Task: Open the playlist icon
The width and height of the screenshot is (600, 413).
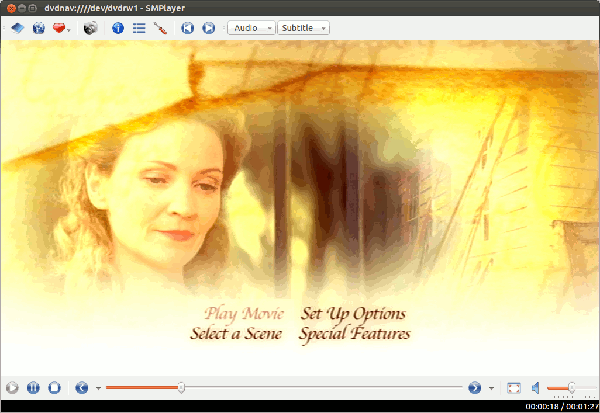Action: point(139,28)
